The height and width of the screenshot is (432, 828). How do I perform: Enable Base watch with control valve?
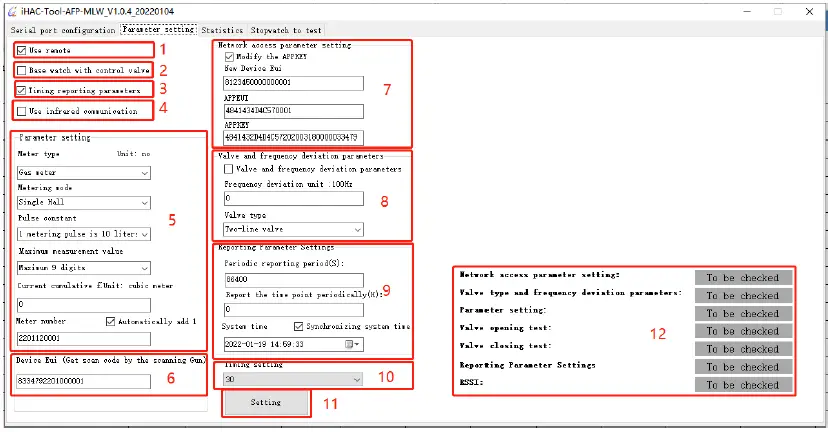[22, 70]
